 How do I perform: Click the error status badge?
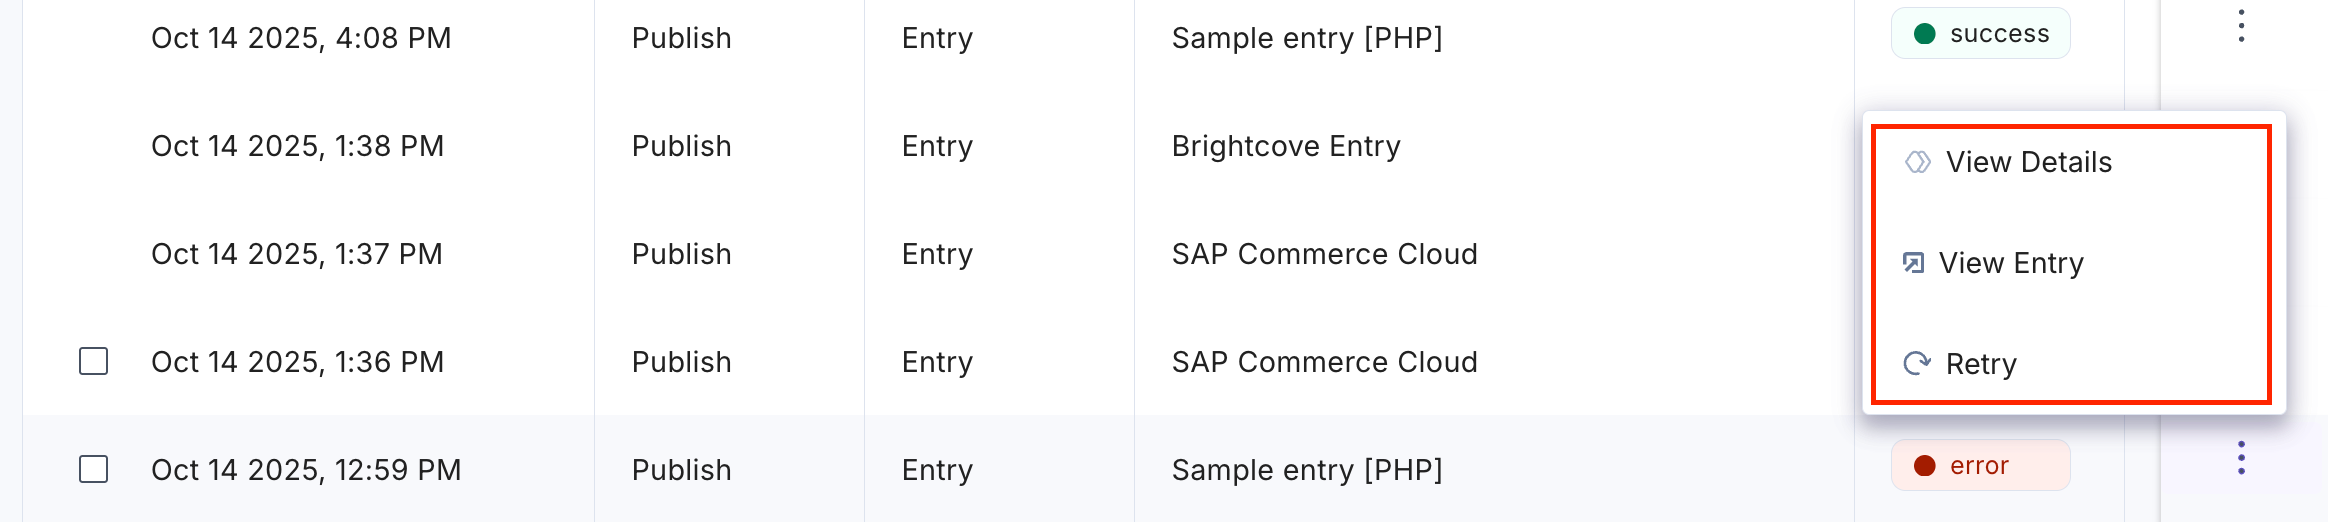pos(1980,466)
